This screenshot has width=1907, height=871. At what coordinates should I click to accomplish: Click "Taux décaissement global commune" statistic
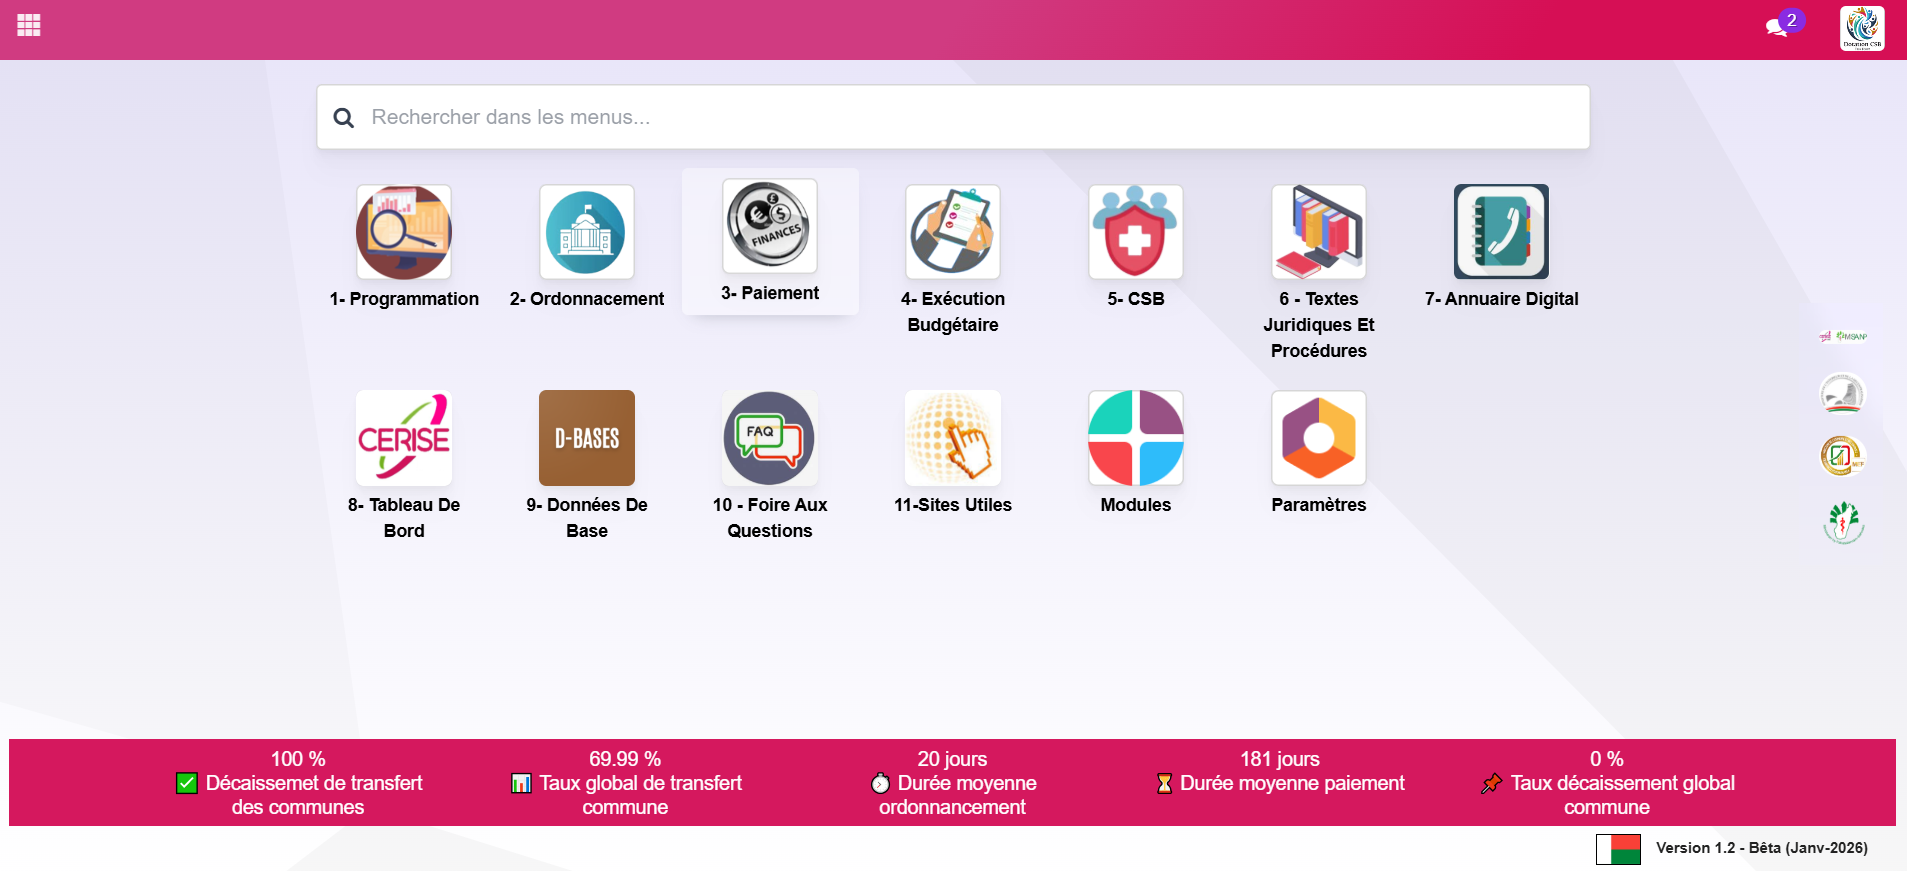pyautogui.click(x=1607, y=783)
